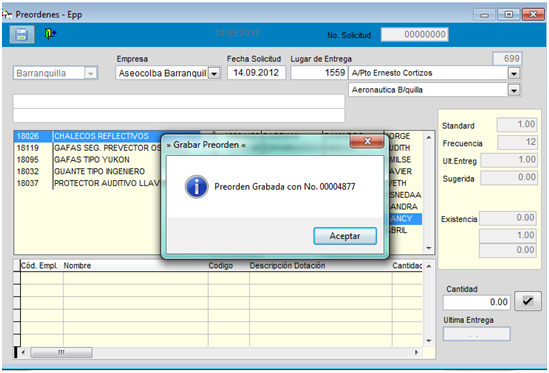The height and width of the screenshot is (373, 549).
Task: Select item 18119 GAFAS SEG. PREVECTOR
Action: pos(88,148)
